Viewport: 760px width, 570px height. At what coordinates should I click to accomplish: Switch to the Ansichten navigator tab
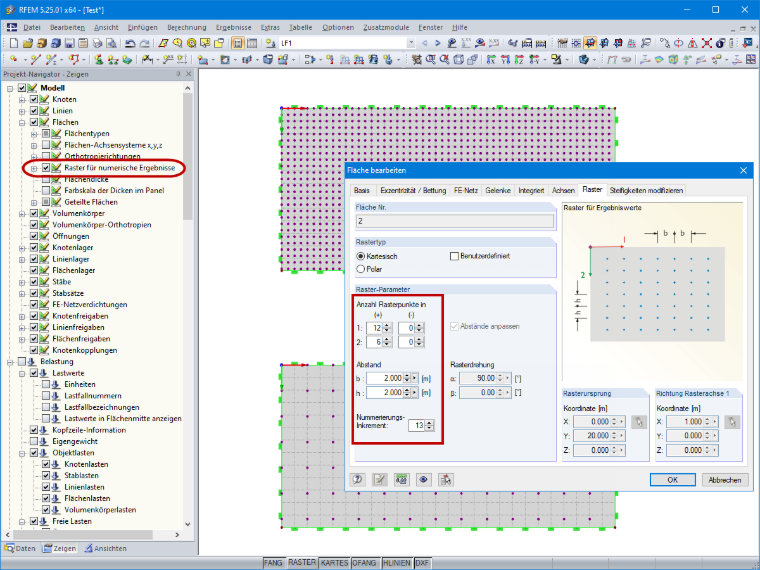pyautogui.click(x=105, y=548)
